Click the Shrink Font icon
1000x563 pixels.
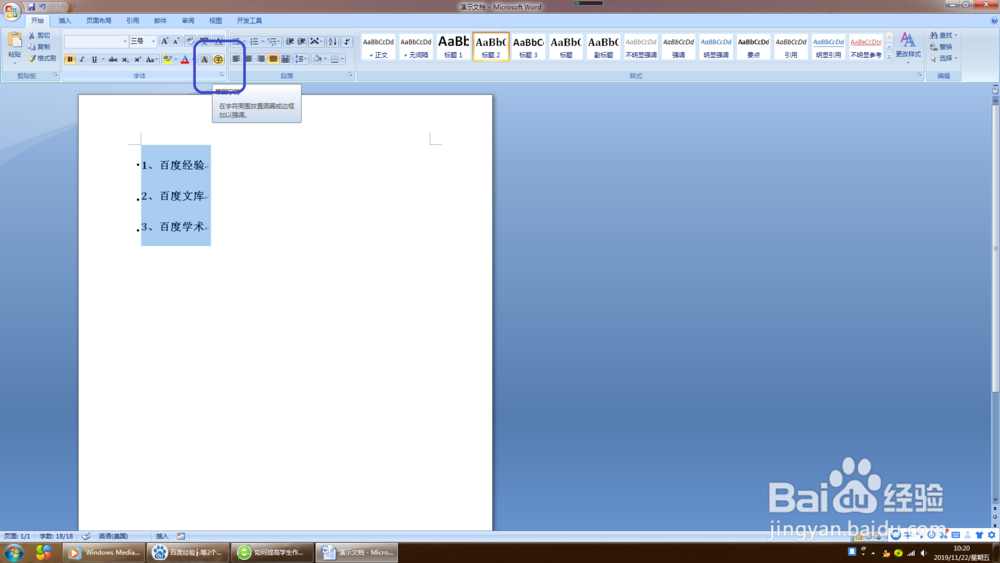(x=176, y=41)
